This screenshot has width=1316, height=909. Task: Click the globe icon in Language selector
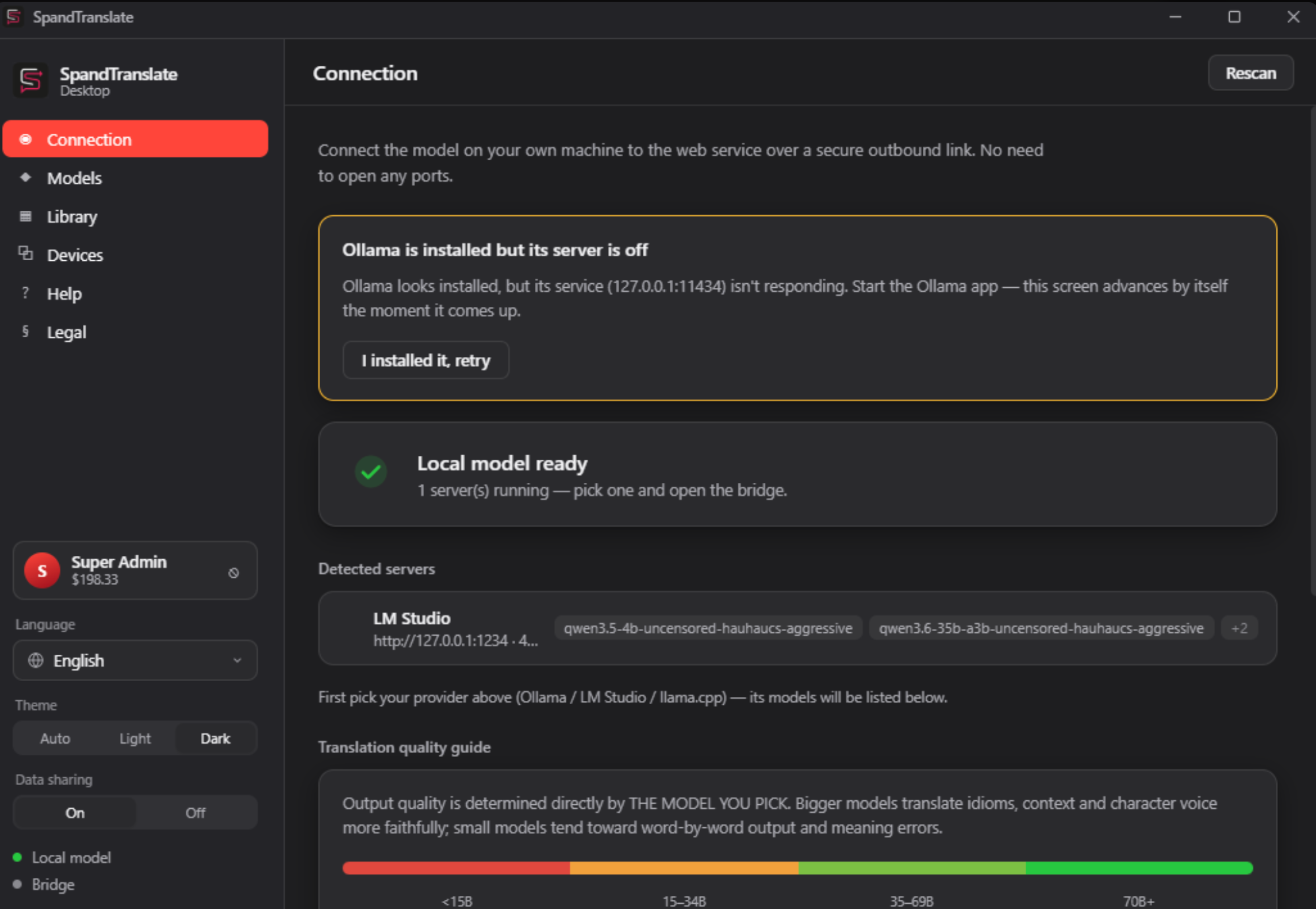(36, 661)
